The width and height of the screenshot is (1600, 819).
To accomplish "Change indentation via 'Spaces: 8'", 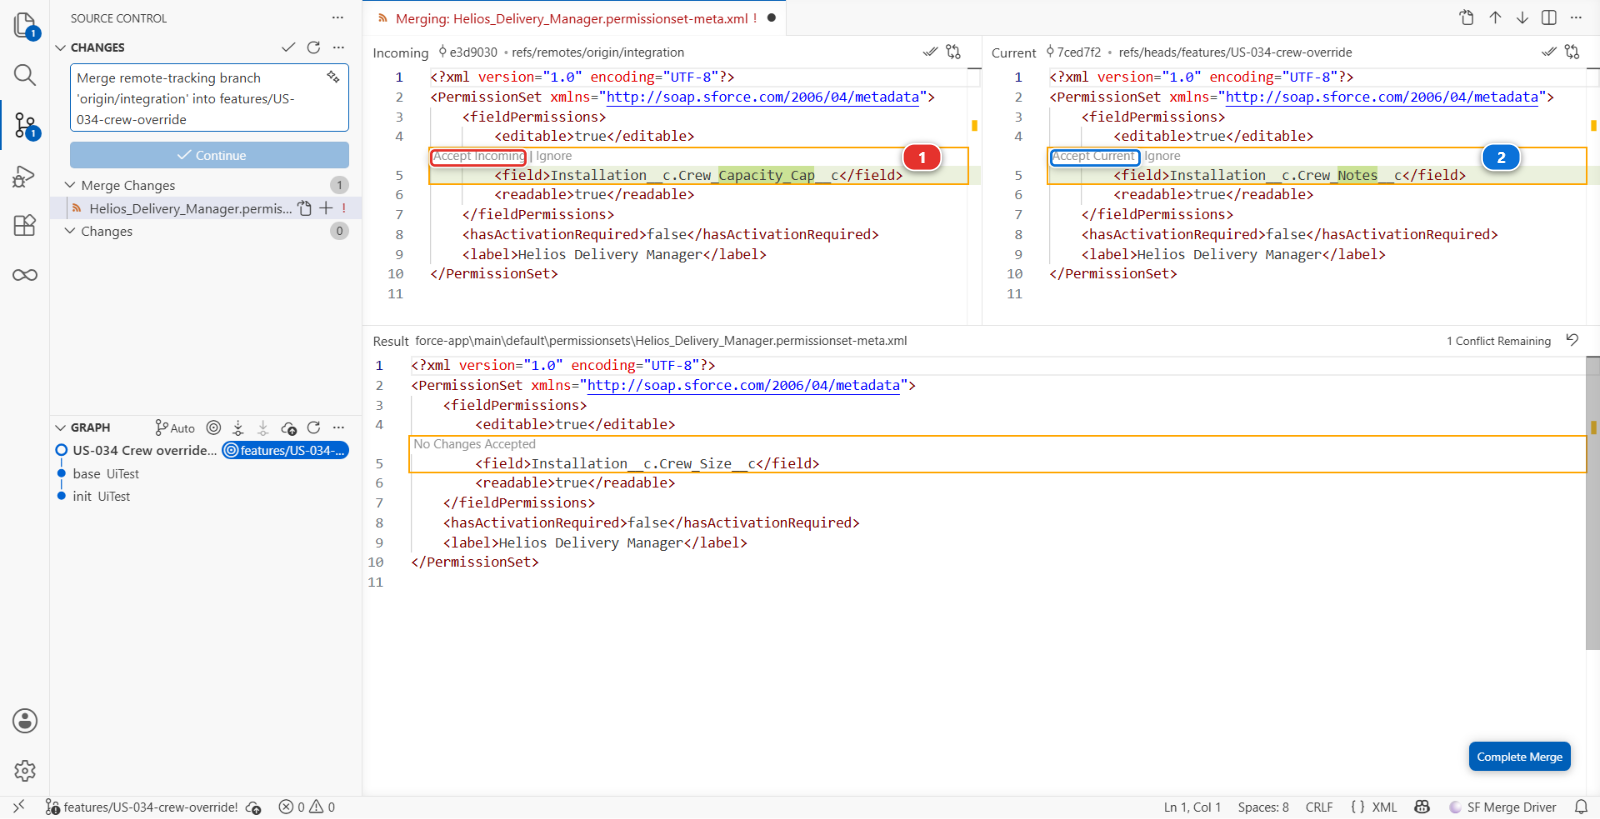I will (1263, 807).
